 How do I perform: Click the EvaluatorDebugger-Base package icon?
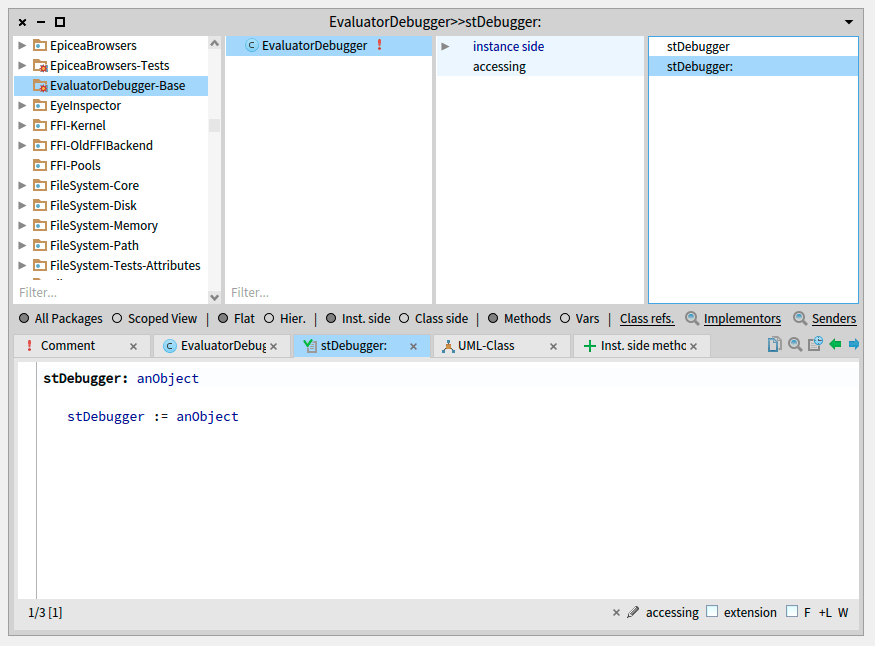coord(40,86)
